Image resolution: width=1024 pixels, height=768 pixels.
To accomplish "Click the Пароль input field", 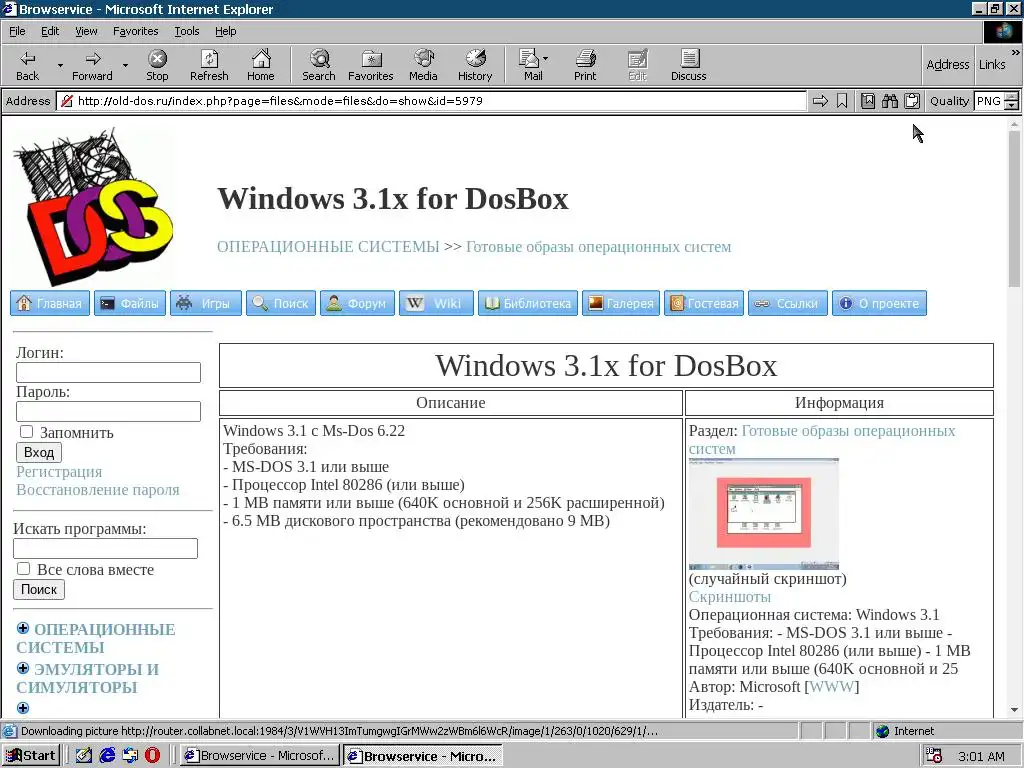I will coord(108,411).
